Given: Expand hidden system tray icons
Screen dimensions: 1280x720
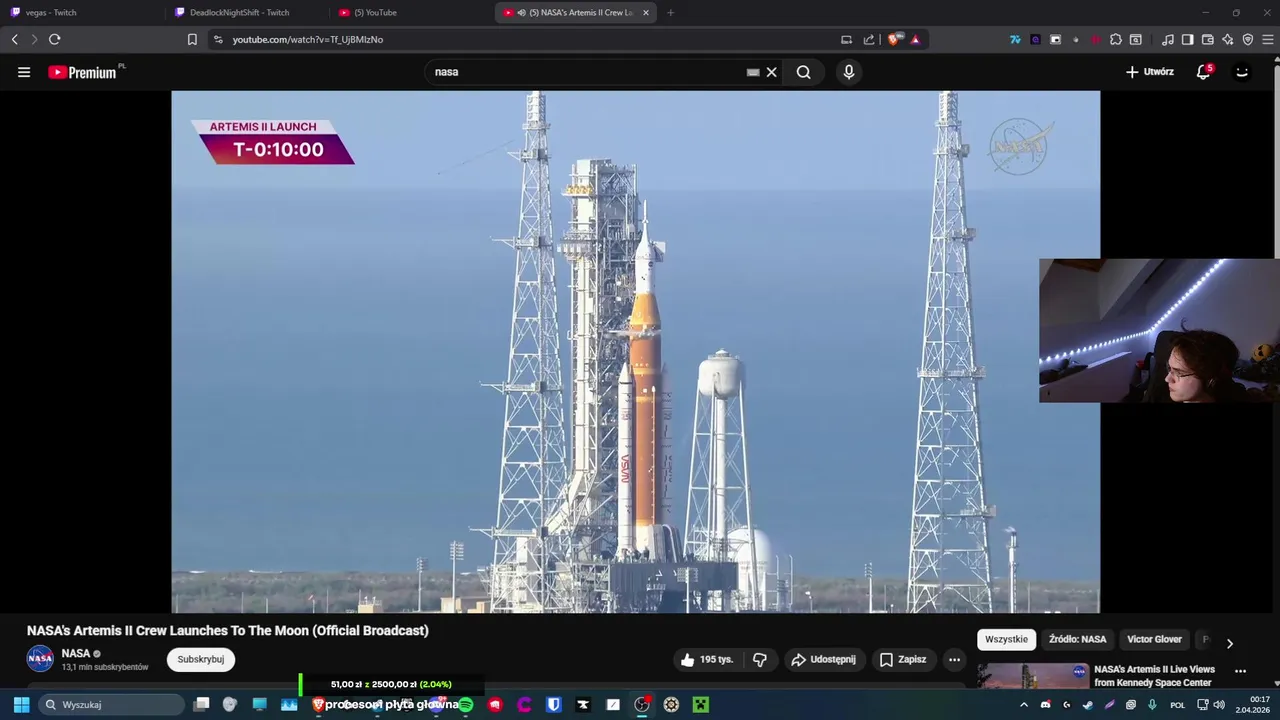Looking at the screenshot, I should 1024,705.
